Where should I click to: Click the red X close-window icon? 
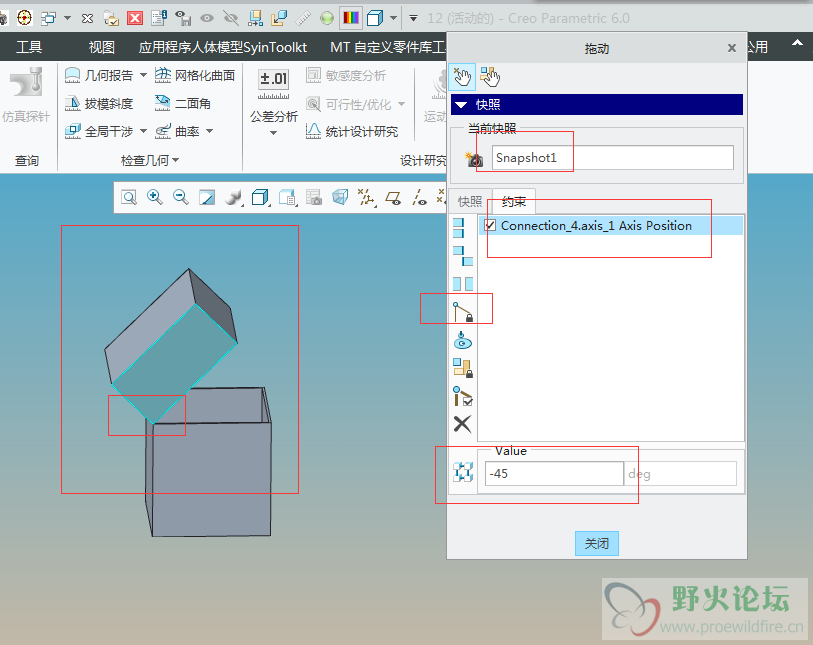(x=135, y=19)
